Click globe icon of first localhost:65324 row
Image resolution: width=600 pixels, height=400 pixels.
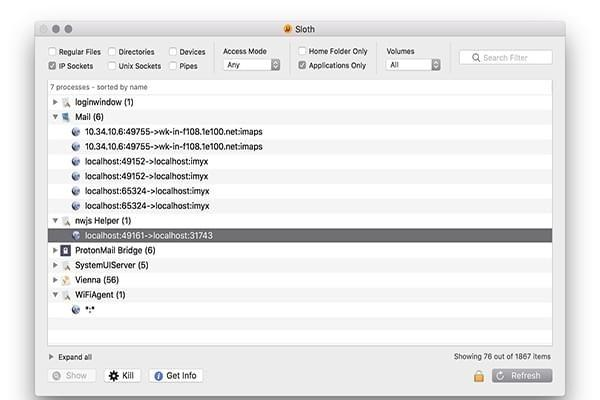[76, 191]
